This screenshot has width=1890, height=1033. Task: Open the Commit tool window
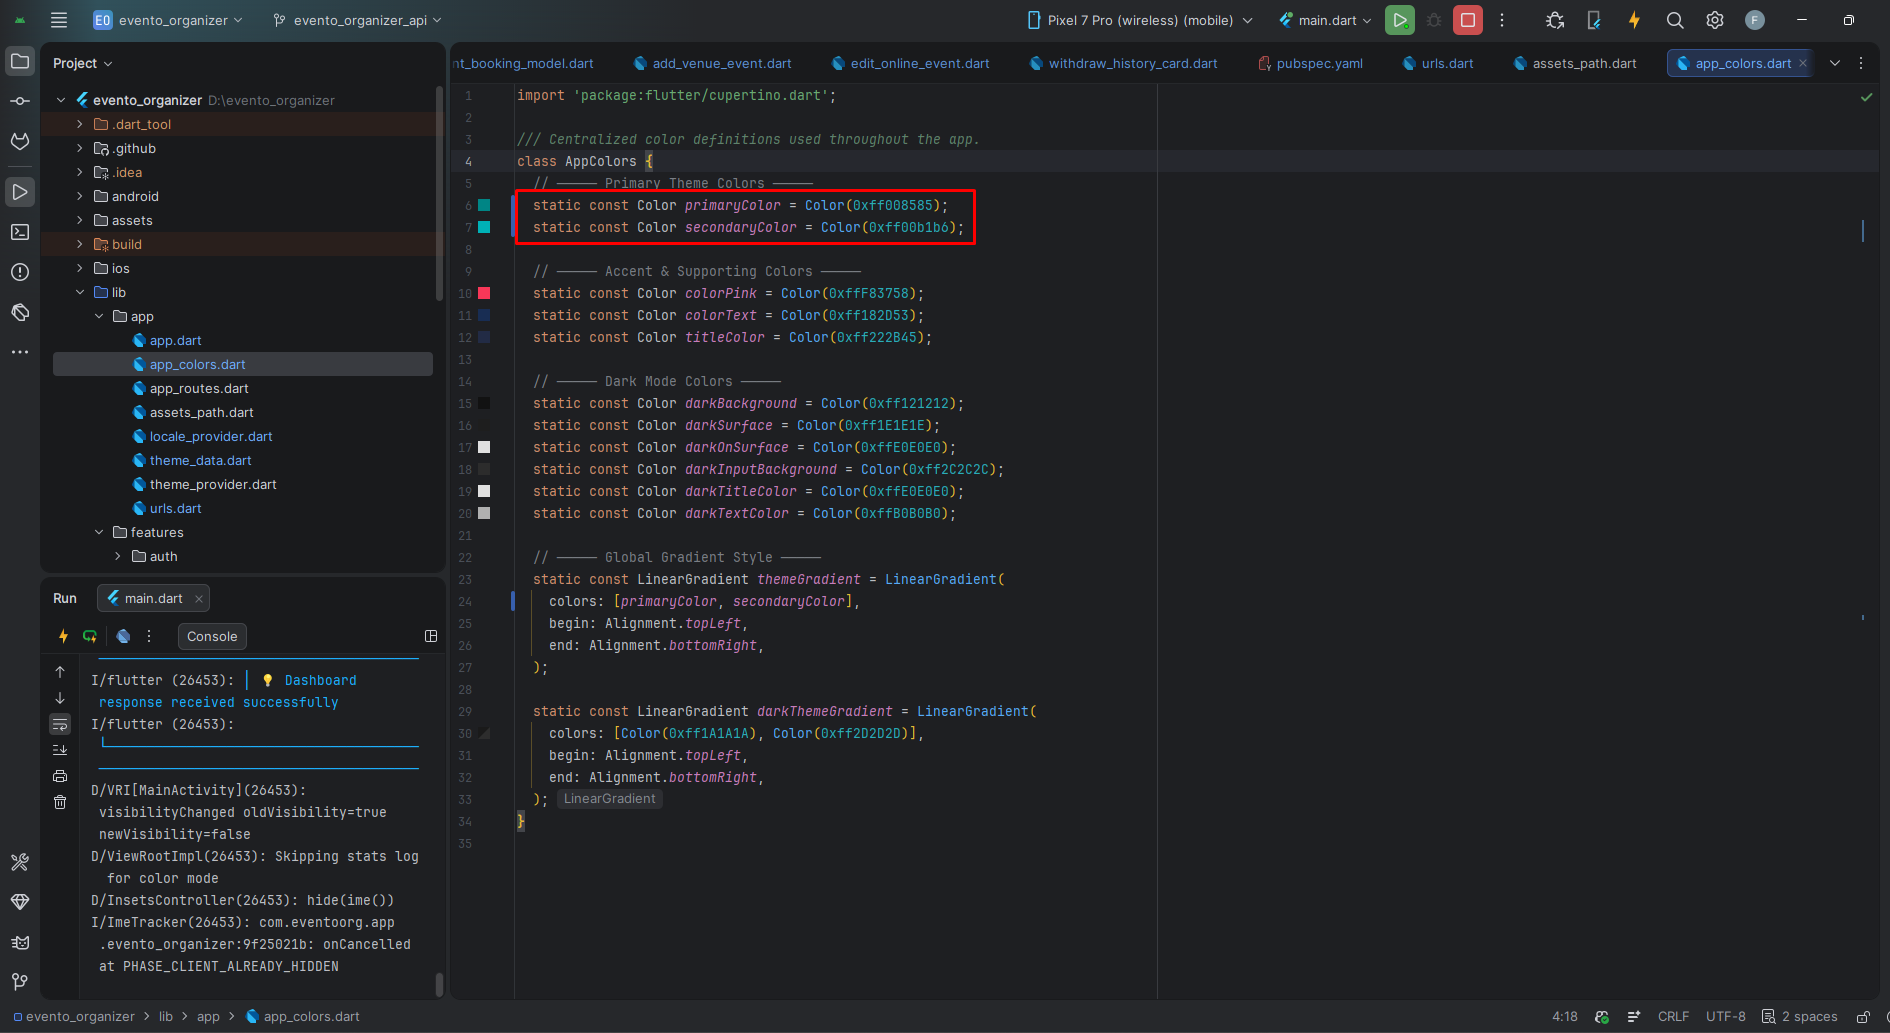pos(20,102)
